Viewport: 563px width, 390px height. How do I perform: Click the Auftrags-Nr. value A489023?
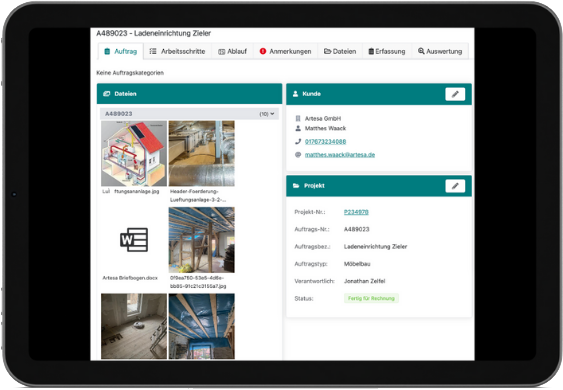point(357,229)
